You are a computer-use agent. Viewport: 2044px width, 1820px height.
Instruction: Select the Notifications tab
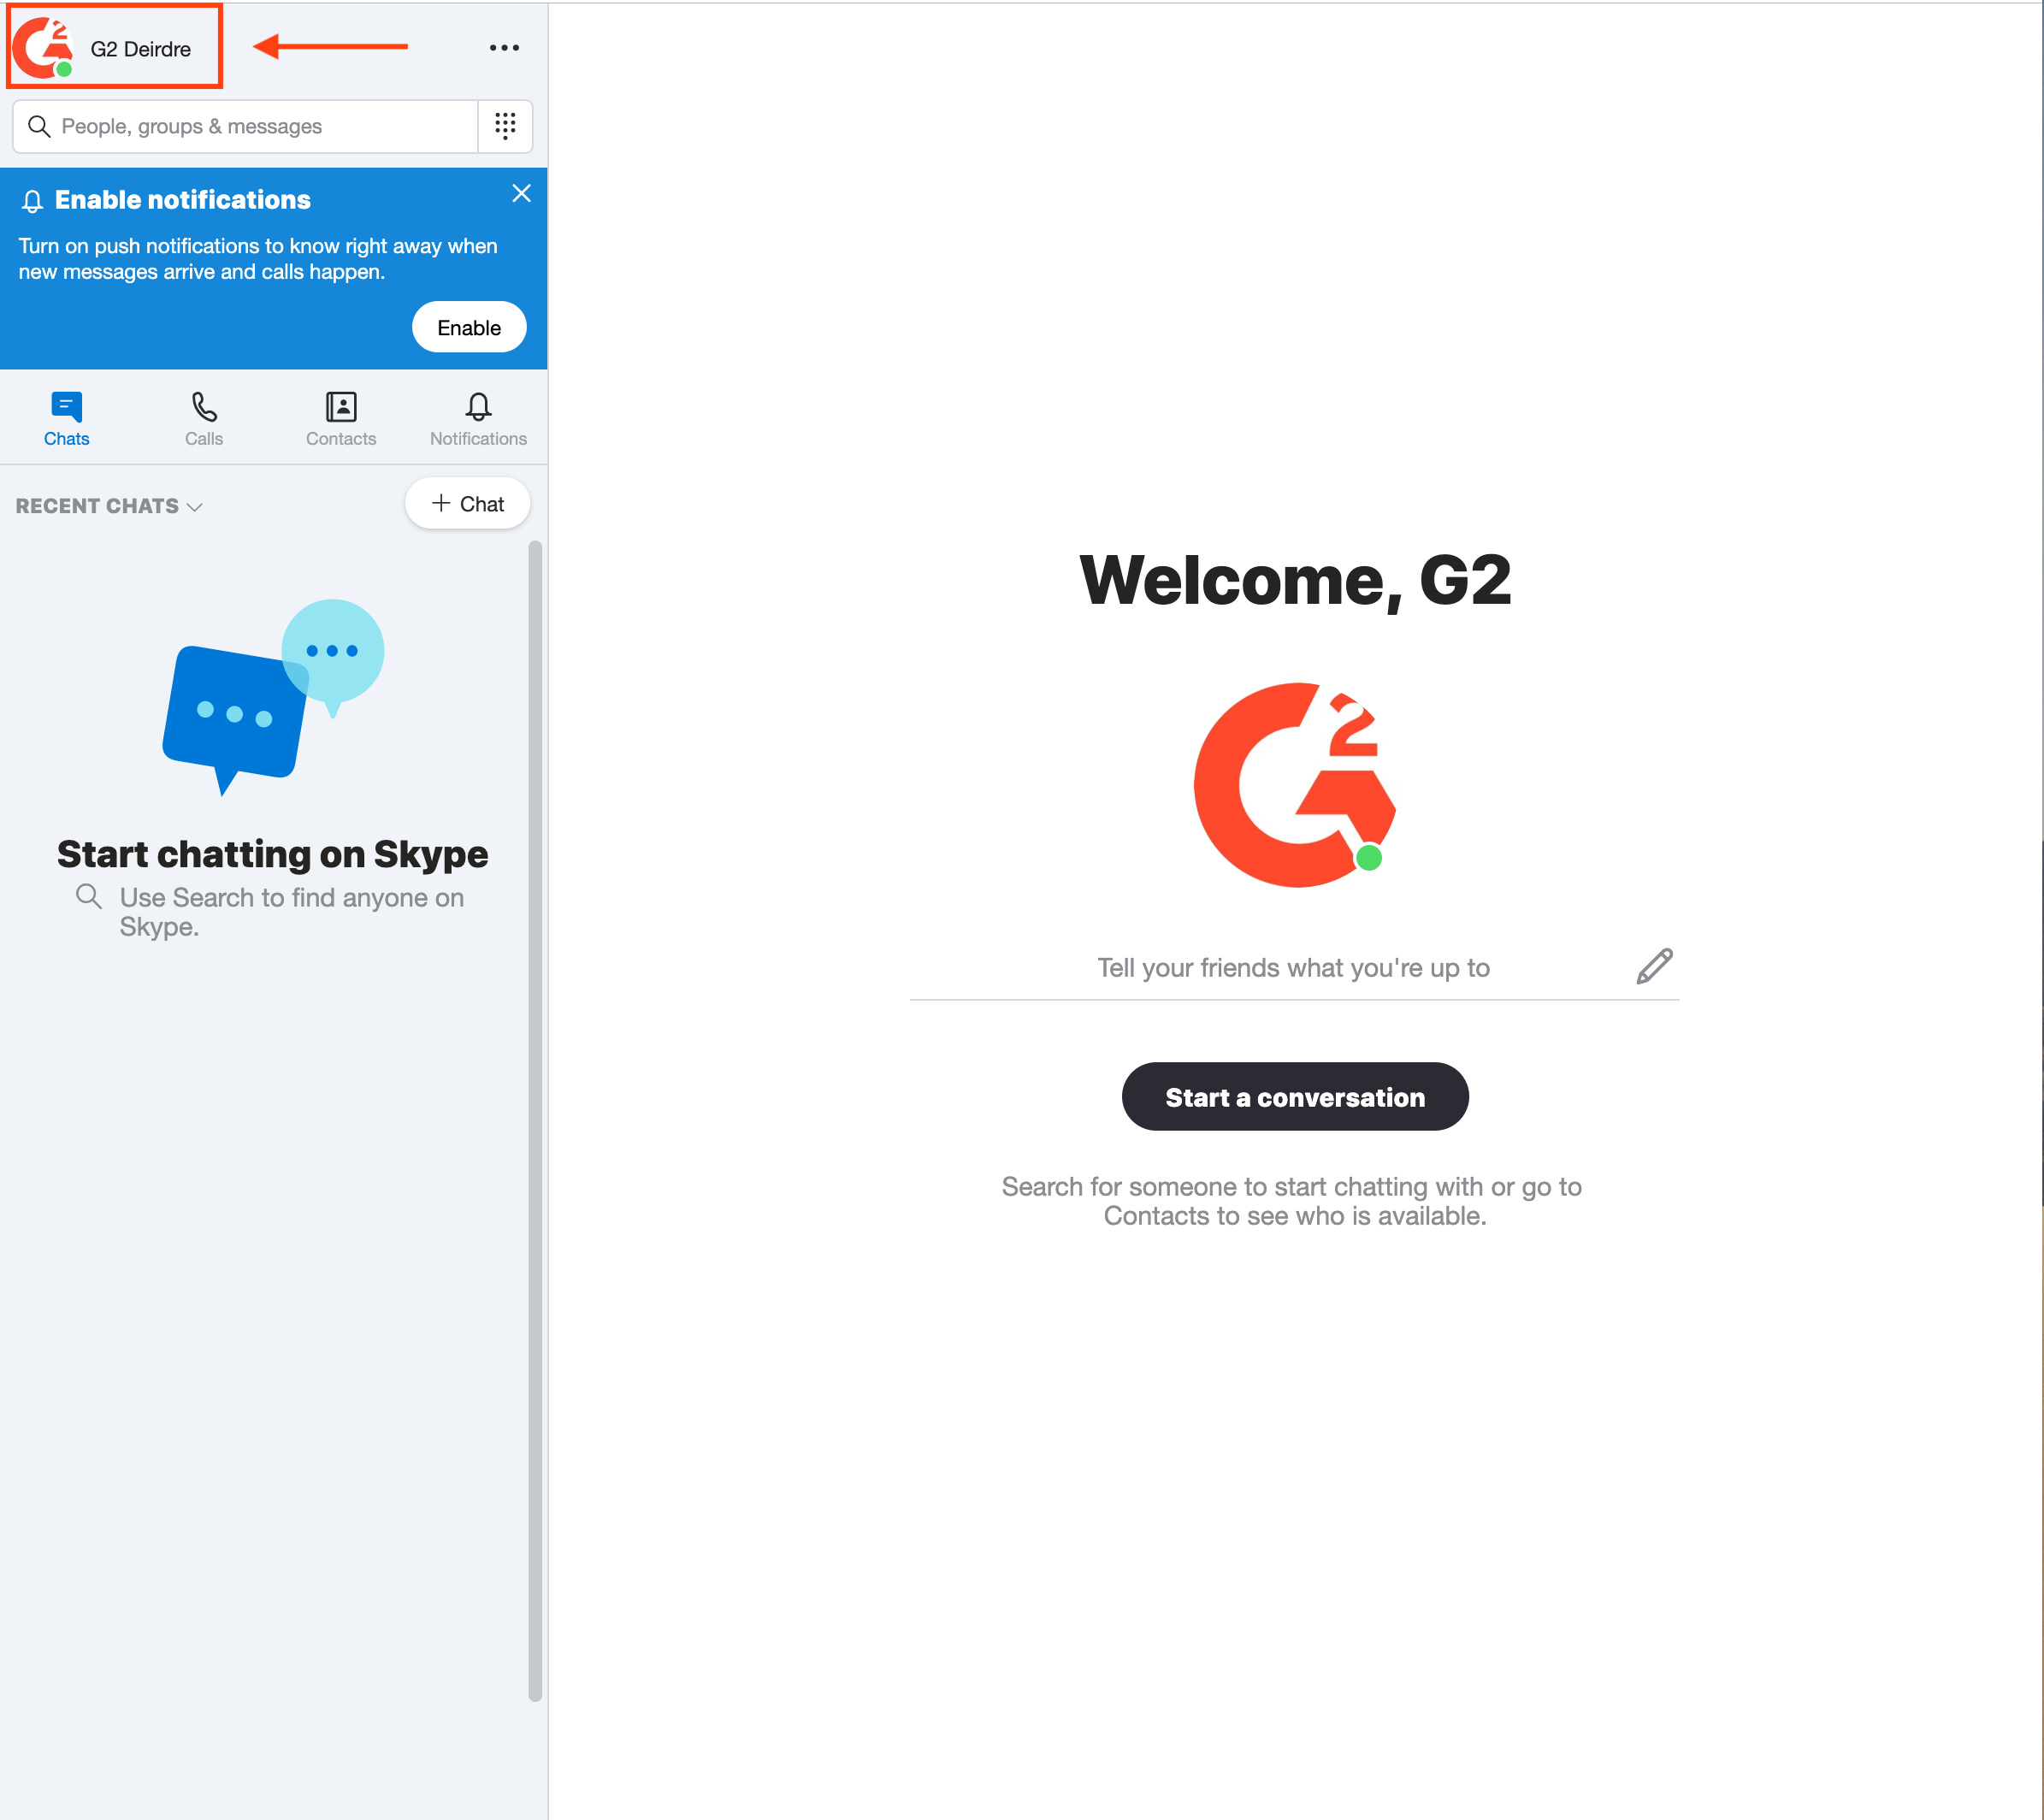476,417
